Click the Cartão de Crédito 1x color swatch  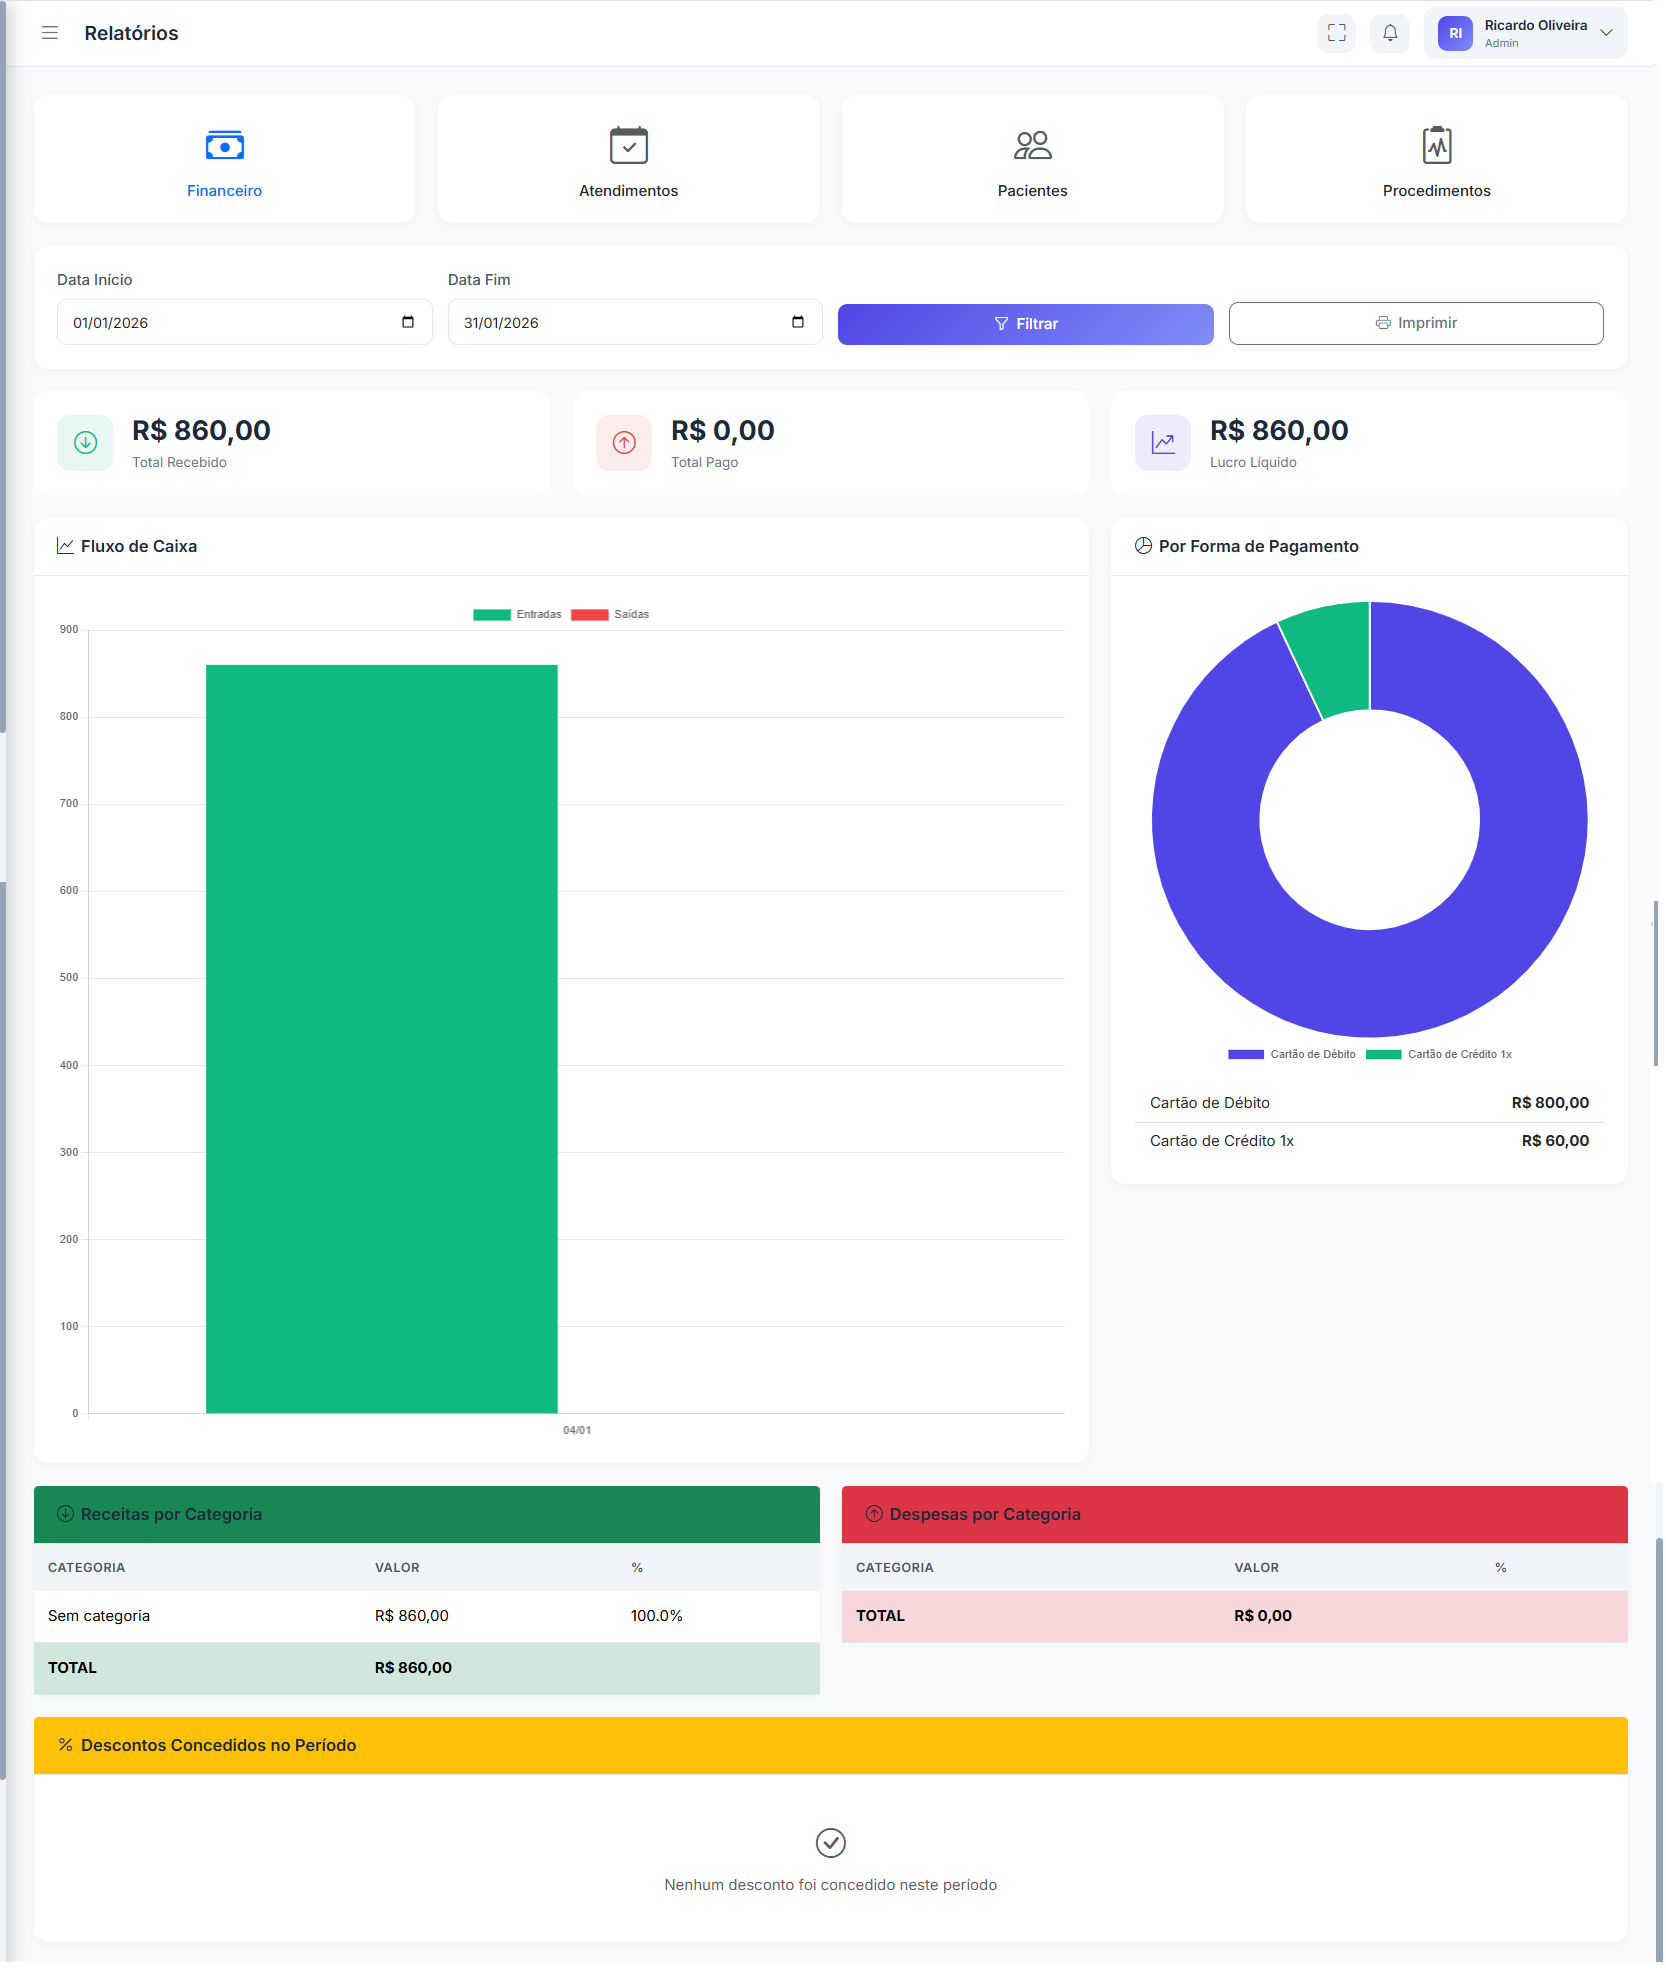[1383, 1054]
